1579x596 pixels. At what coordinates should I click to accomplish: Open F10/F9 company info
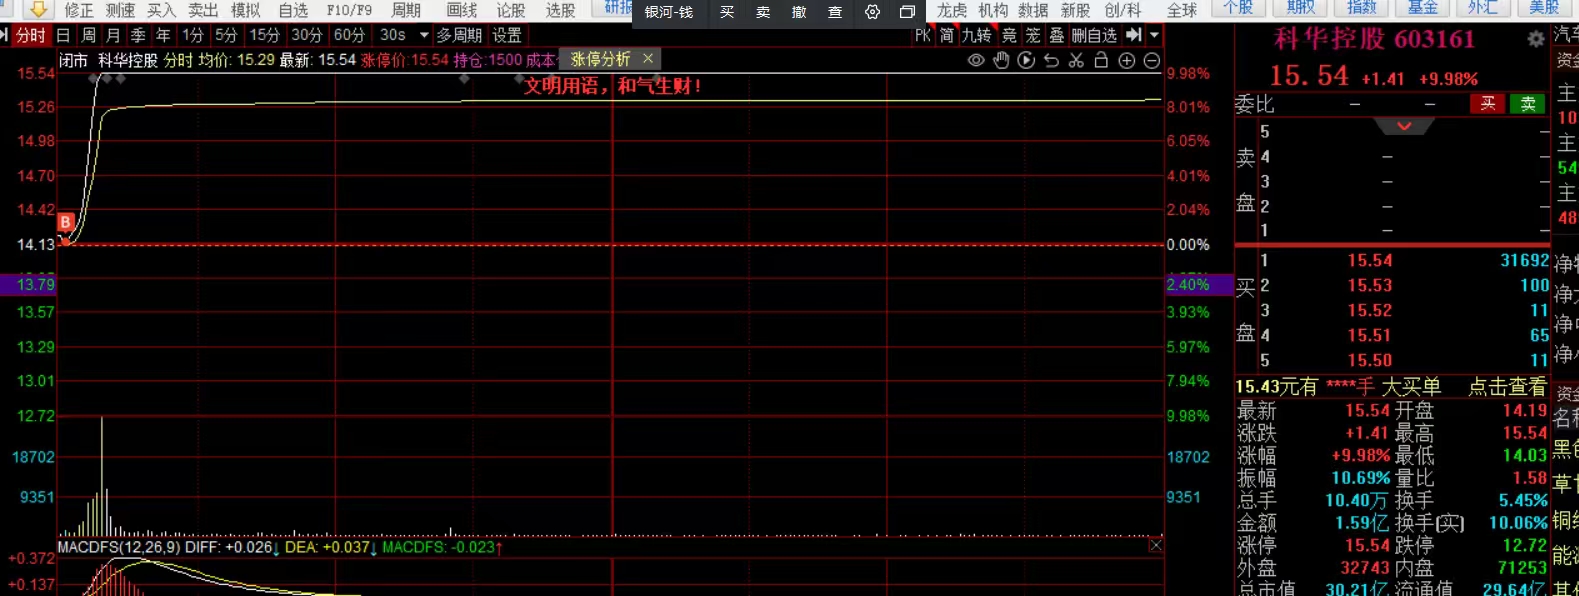349,10
